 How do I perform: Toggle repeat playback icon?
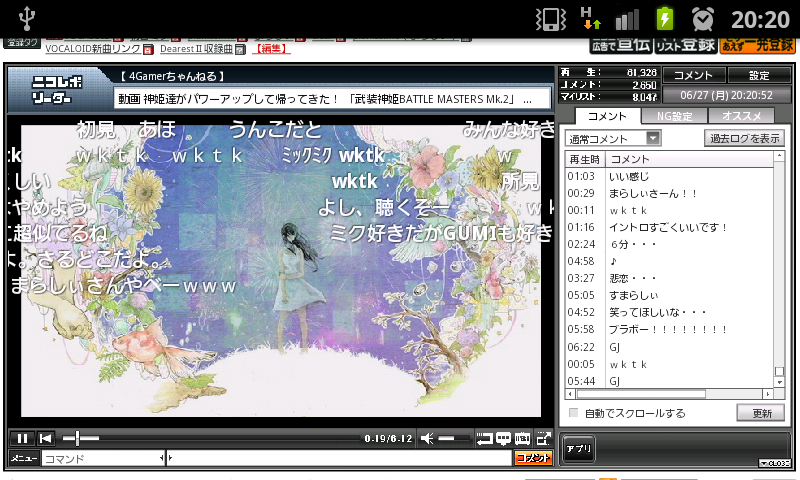tap(484, 438)
